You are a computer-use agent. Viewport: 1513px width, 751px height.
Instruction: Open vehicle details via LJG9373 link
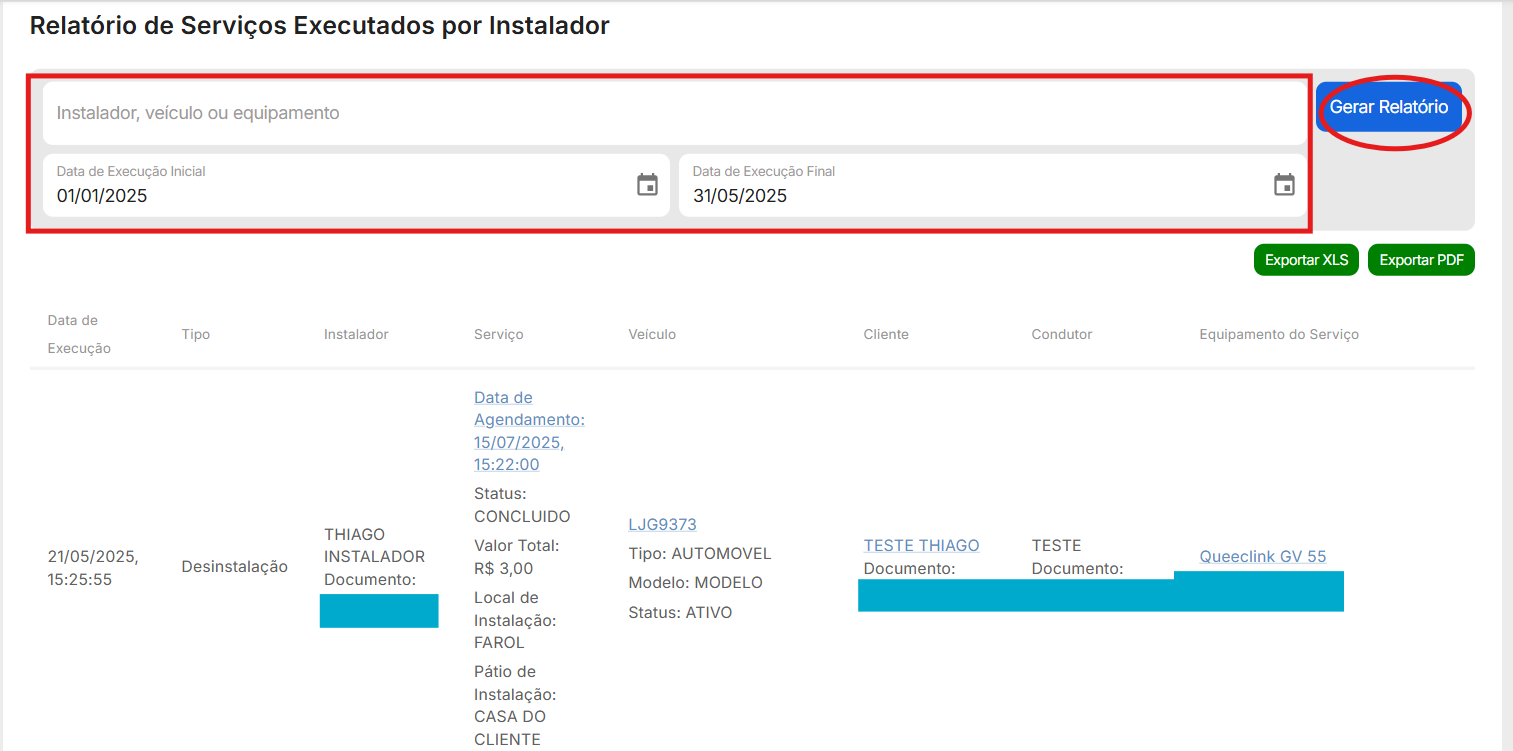tap(662, 523)
